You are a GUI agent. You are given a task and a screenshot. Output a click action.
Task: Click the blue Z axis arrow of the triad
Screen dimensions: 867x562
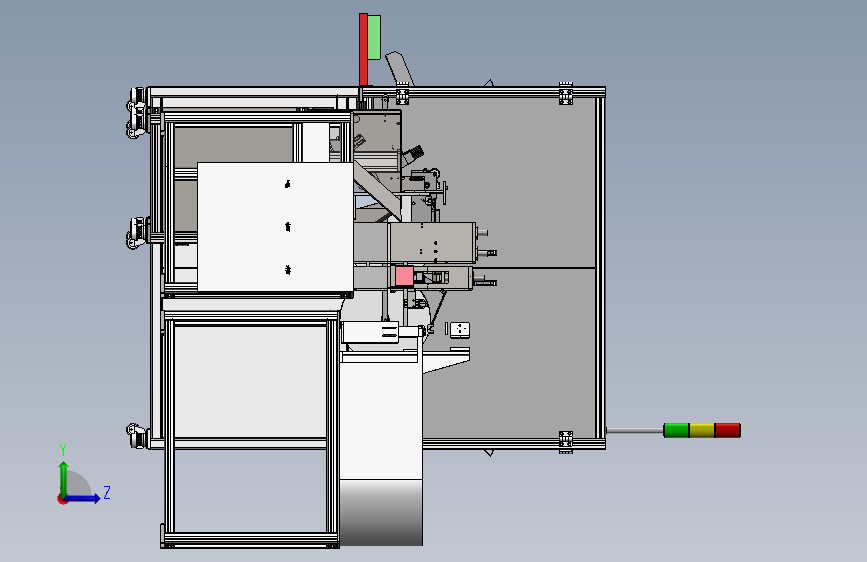[82, 498]
